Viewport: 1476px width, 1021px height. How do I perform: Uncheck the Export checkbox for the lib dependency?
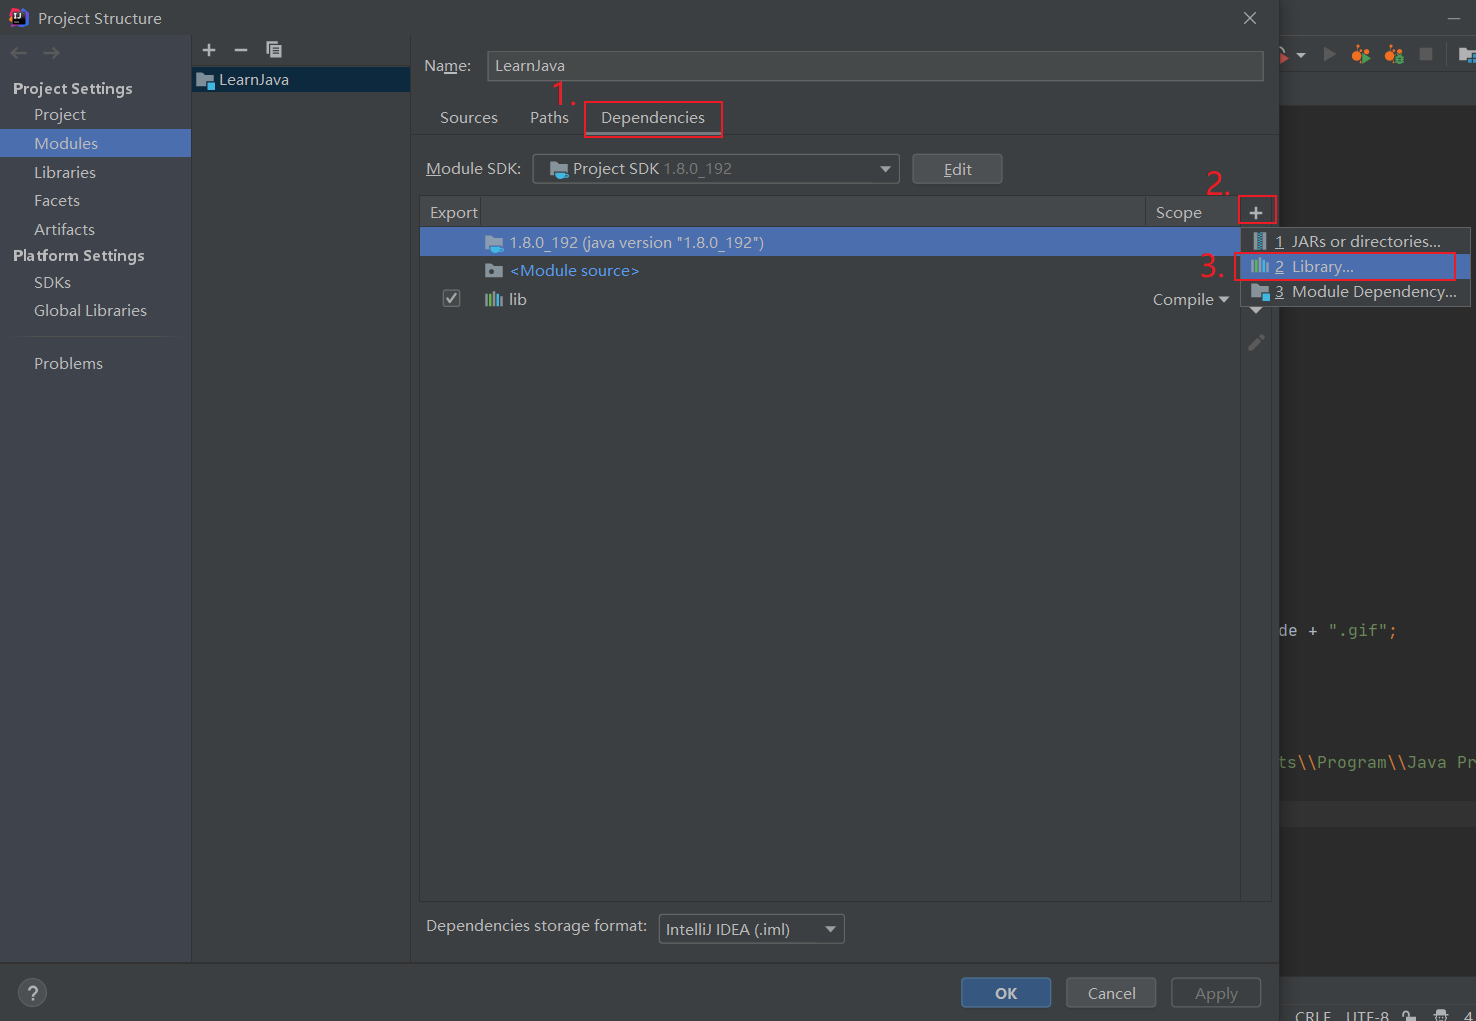451,298
